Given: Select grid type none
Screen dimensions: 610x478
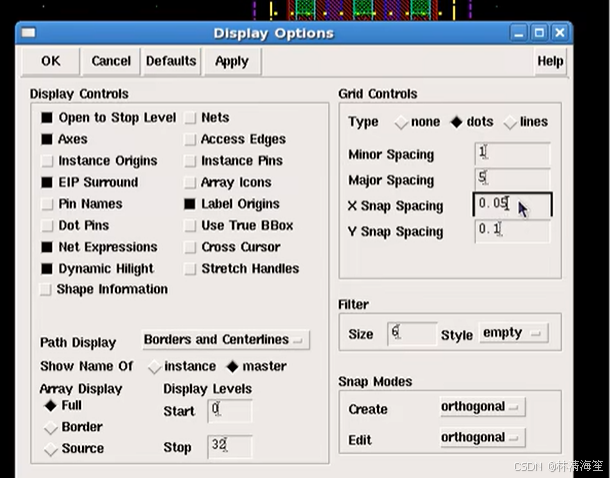Looking at the screenshot, I should [x=401, y=123].
